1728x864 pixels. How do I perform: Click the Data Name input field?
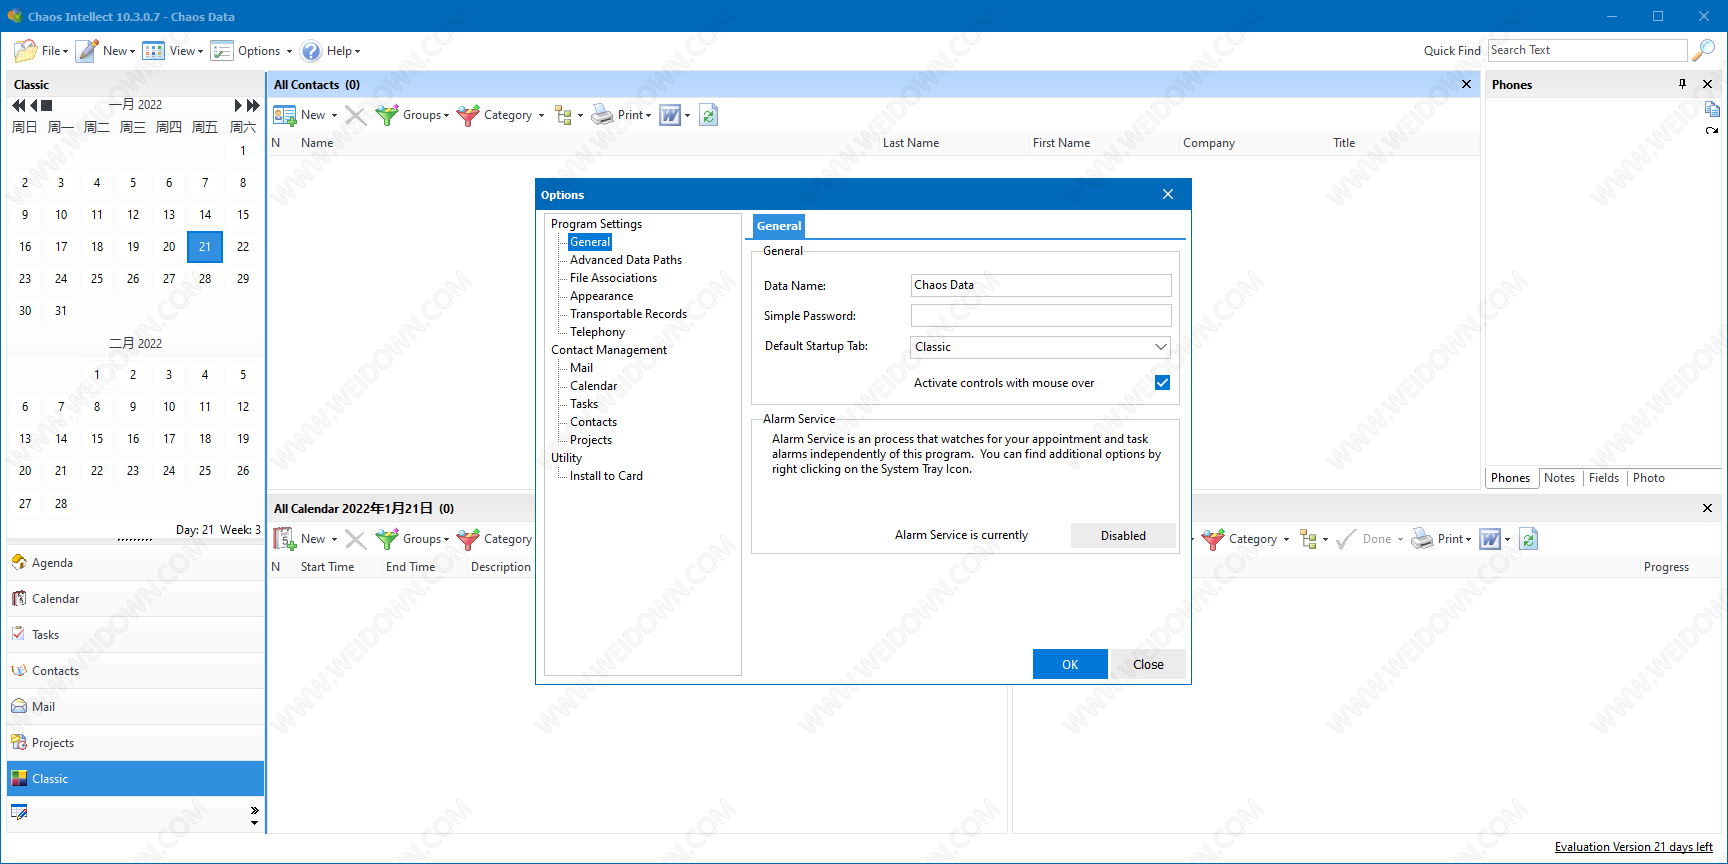(1041, 285)
